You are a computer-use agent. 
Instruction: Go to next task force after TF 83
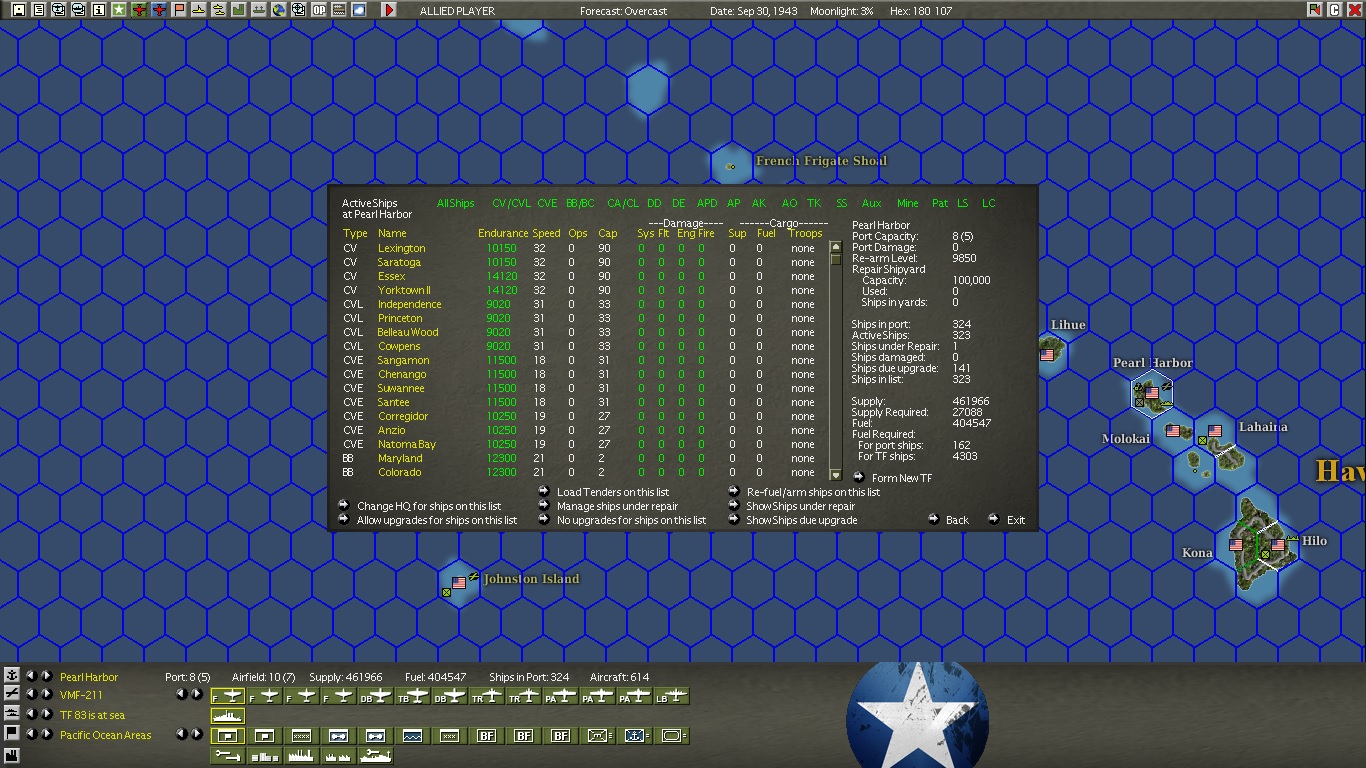pos(46,714)
